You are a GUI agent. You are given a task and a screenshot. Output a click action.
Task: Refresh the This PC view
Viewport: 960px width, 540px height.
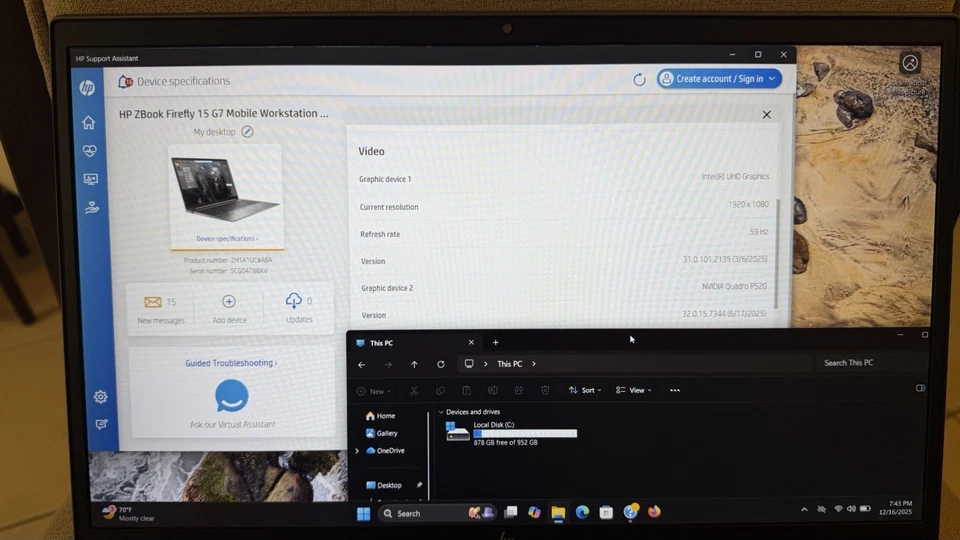(x=441, y=364)
